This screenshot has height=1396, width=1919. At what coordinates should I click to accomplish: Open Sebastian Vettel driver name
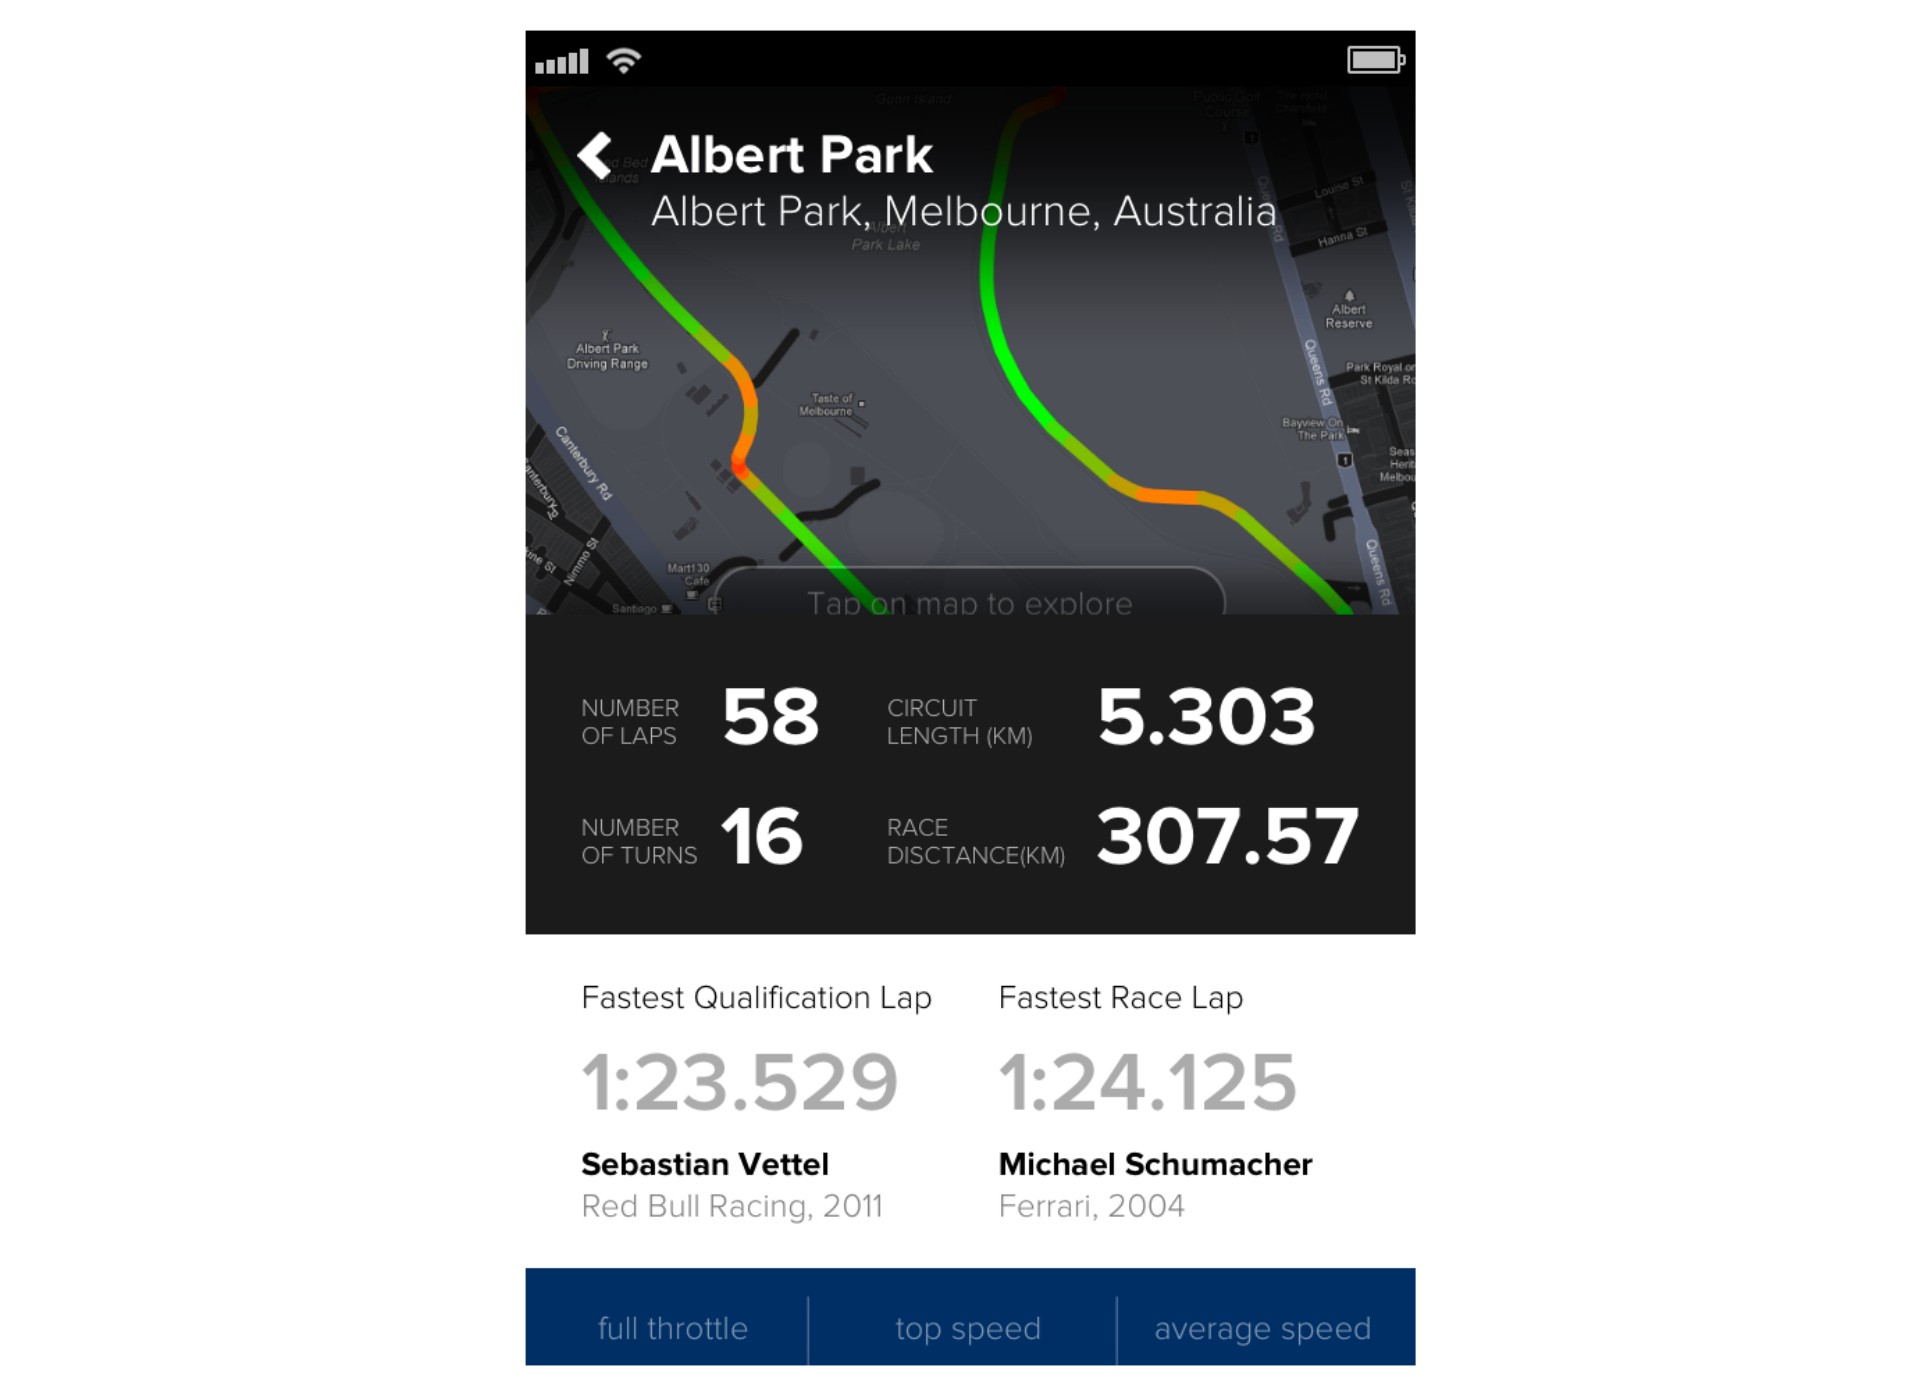coord(705,1164)
